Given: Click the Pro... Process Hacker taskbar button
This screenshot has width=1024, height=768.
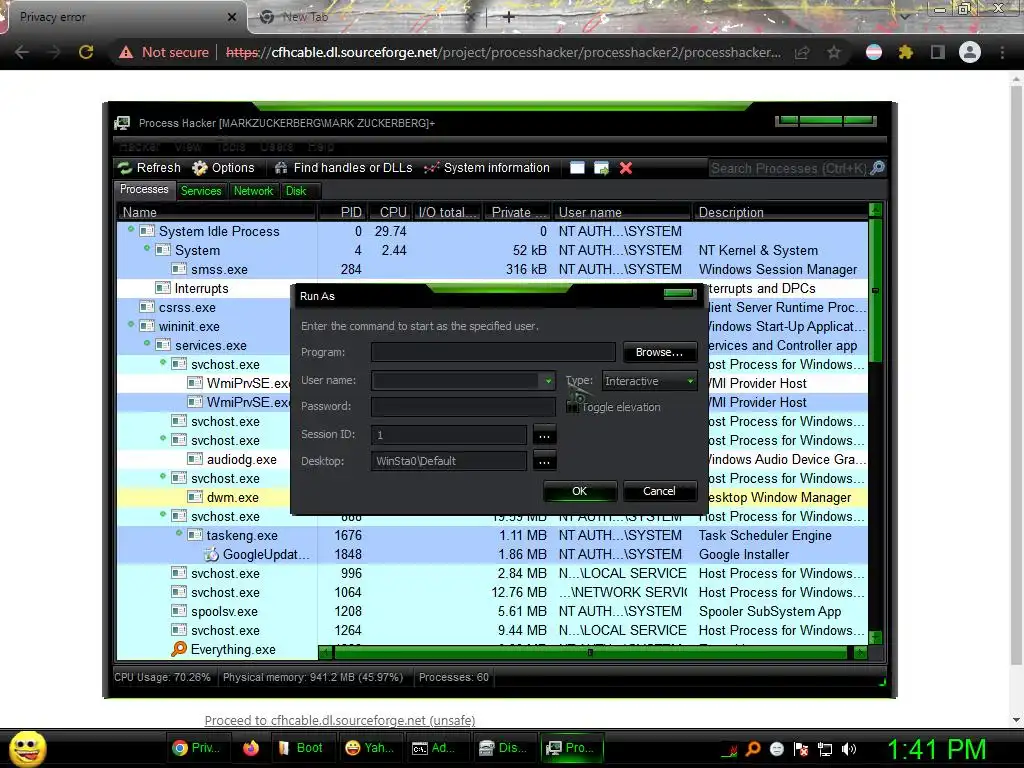Looking at the screenshot, I should [571, 748].
